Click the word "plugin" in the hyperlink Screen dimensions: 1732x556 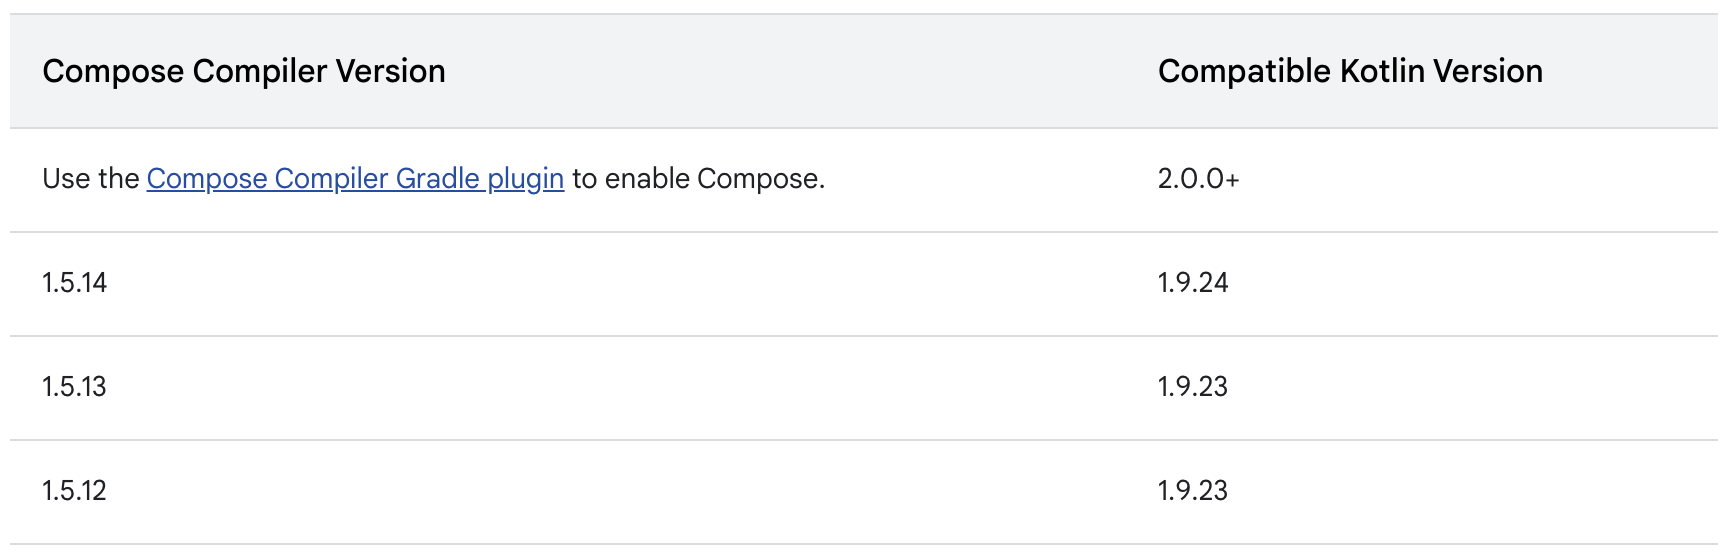[x=526, y=180]
